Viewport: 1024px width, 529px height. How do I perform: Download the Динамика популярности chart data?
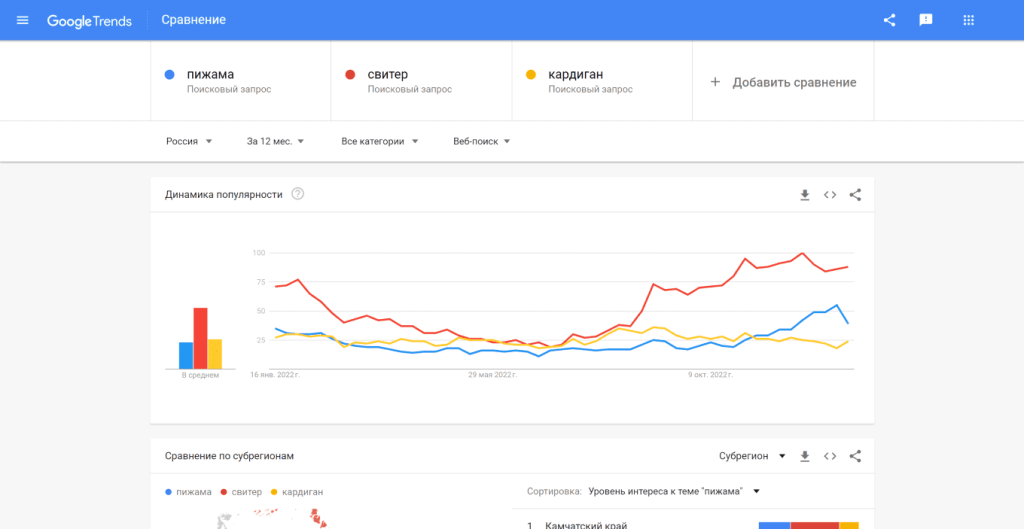804,195
